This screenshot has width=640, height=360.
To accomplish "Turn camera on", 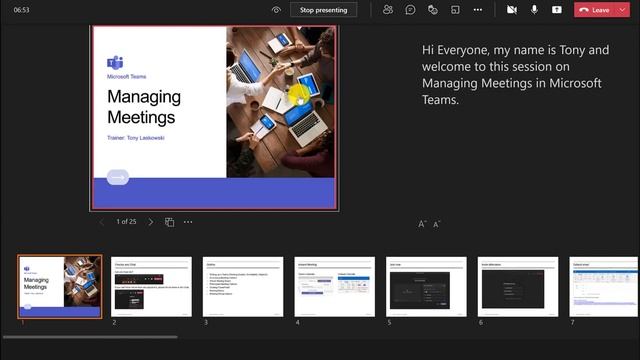I will tap(511, 10).
